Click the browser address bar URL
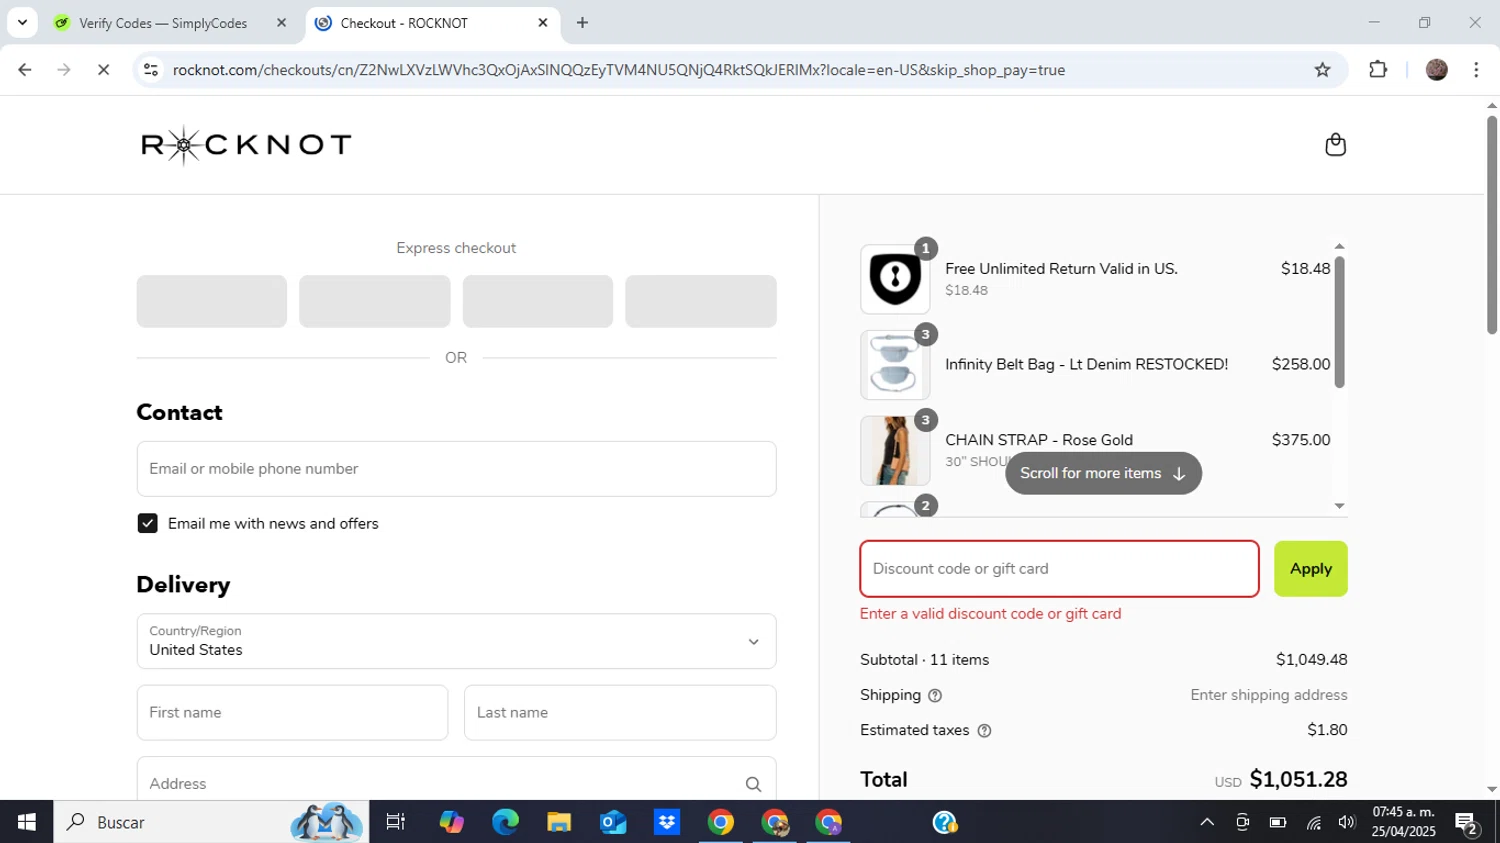The image size is (1500, 843). pyautogui.click(x=618, y=70)
